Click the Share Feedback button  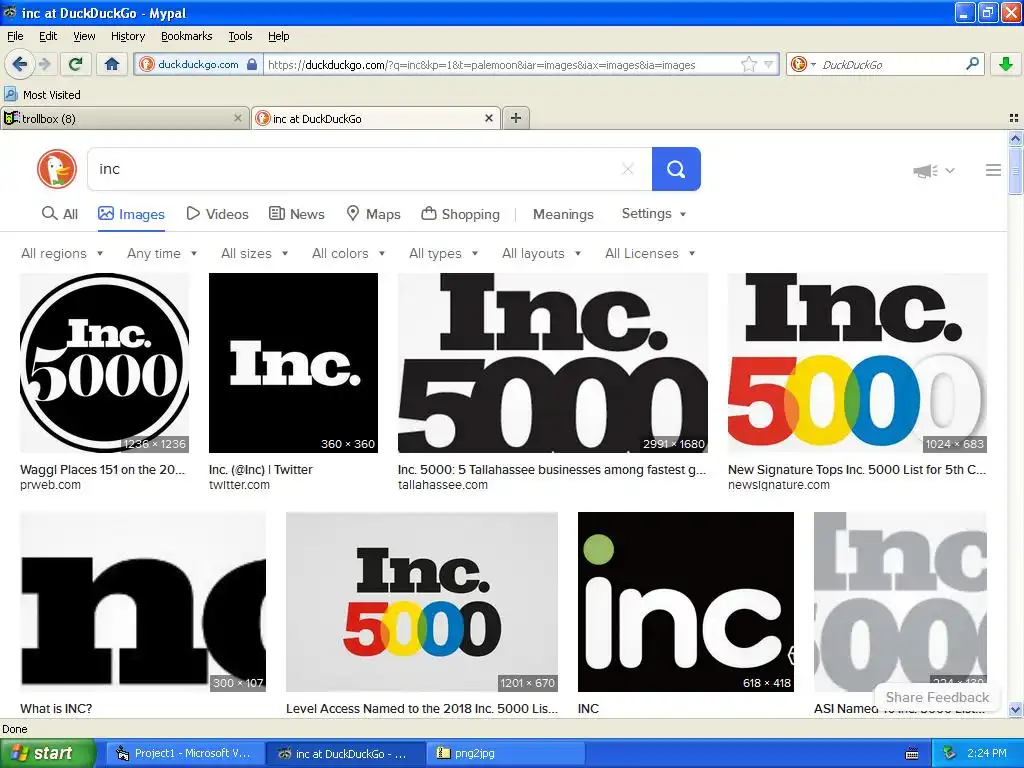click(936, 697)
